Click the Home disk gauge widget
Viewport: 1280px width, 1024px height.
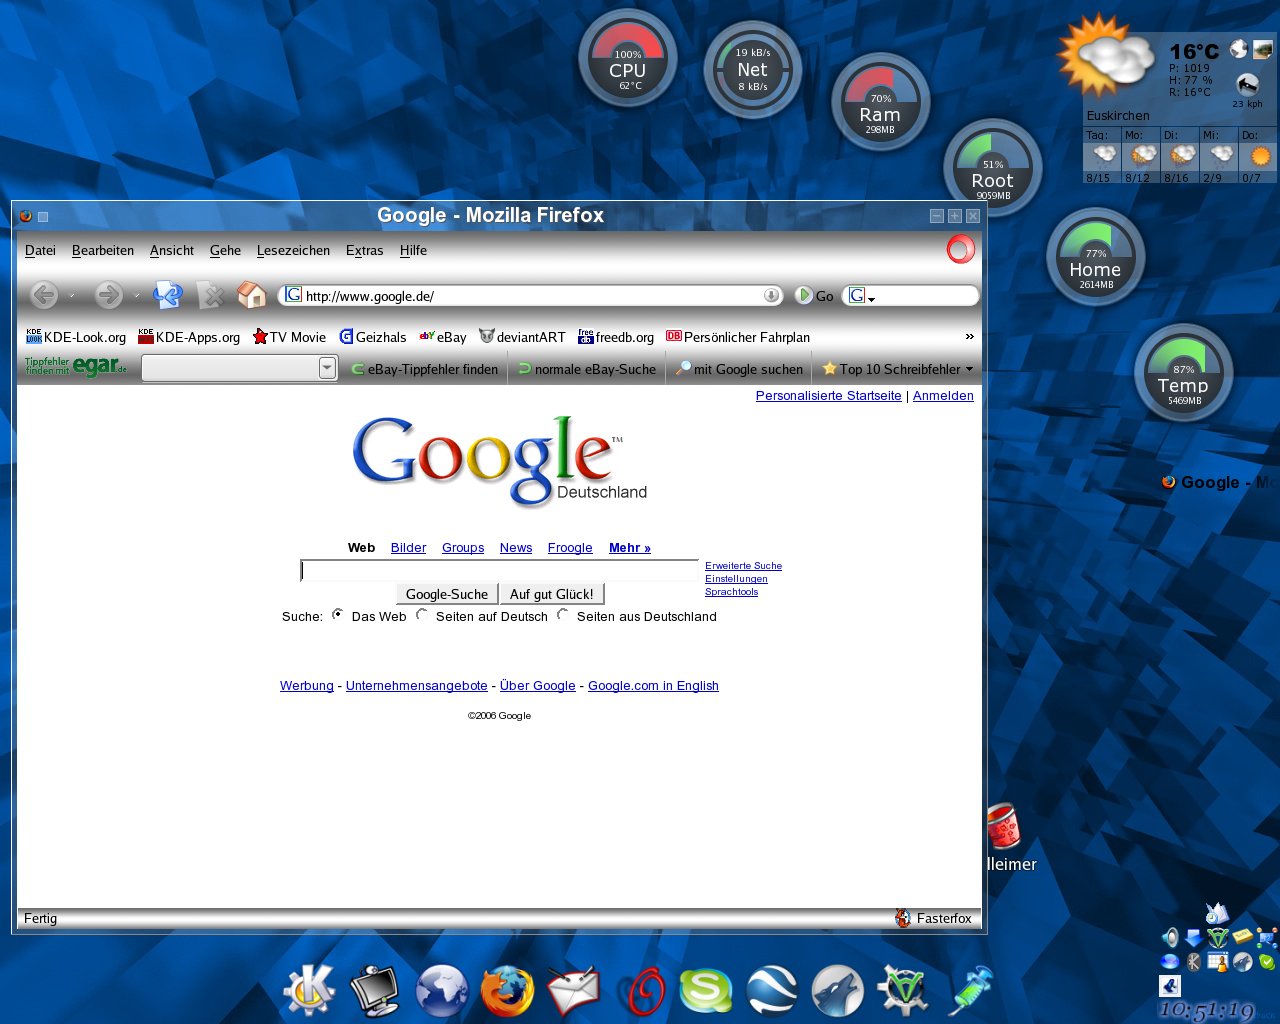point(1095,257)
